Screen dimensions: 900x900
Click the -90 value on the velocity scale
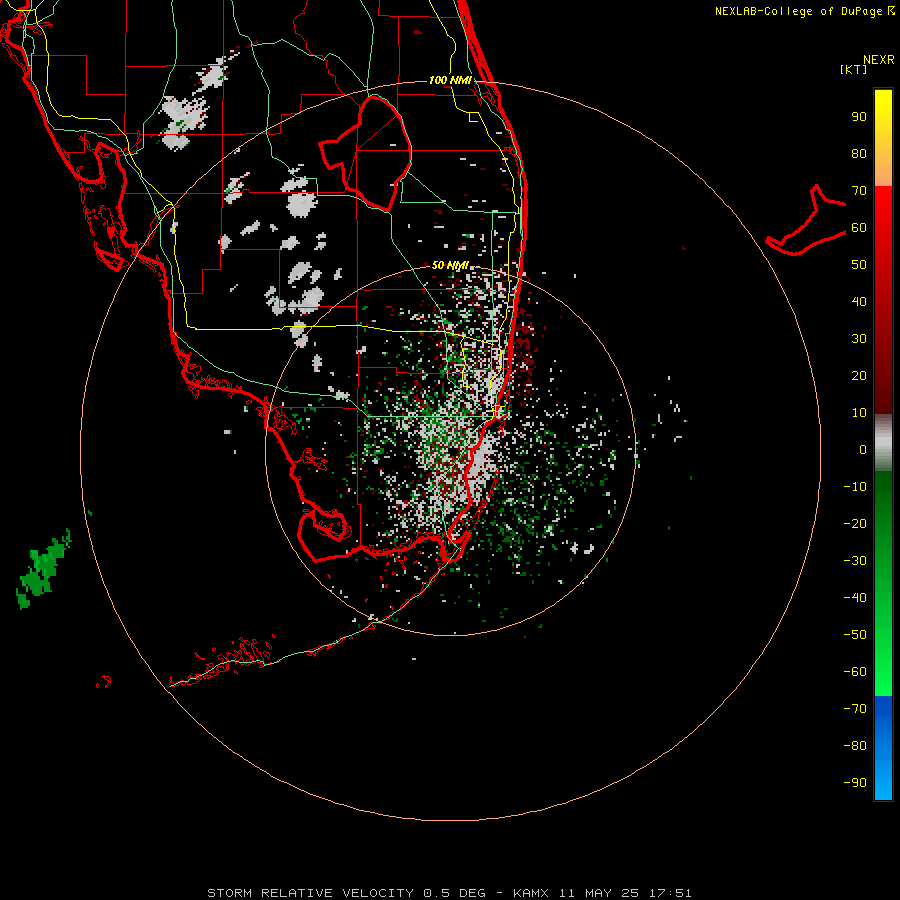855,782
